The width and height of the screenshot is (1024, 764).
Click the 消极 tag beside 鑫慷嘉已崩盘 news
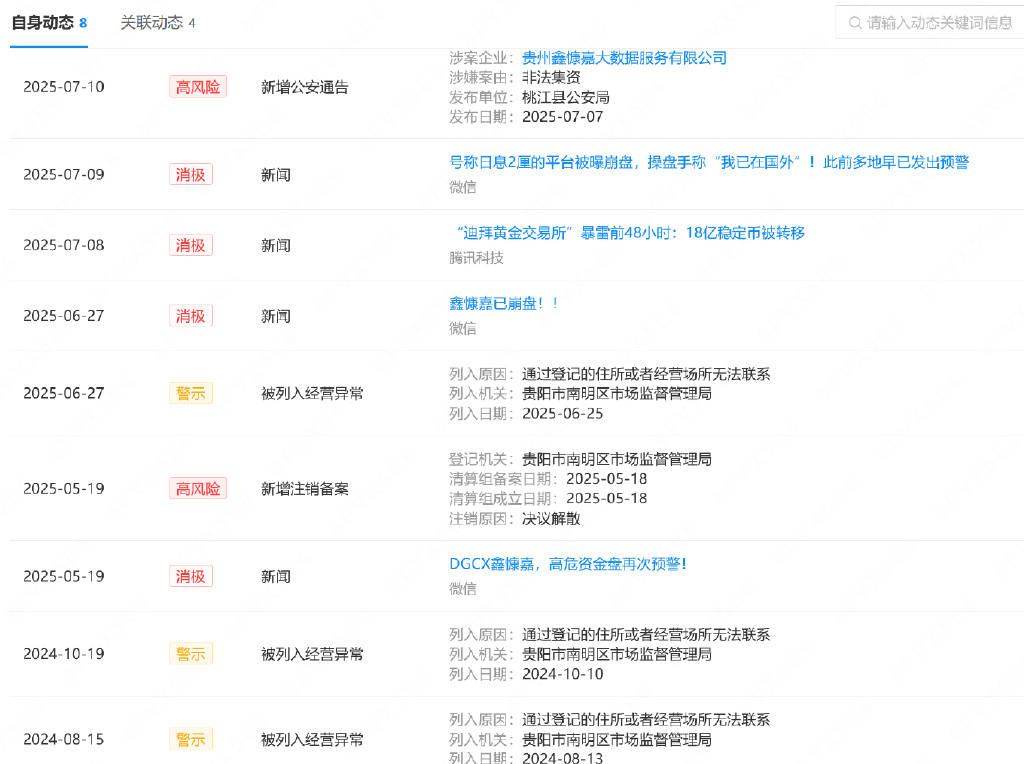point(190,315)
